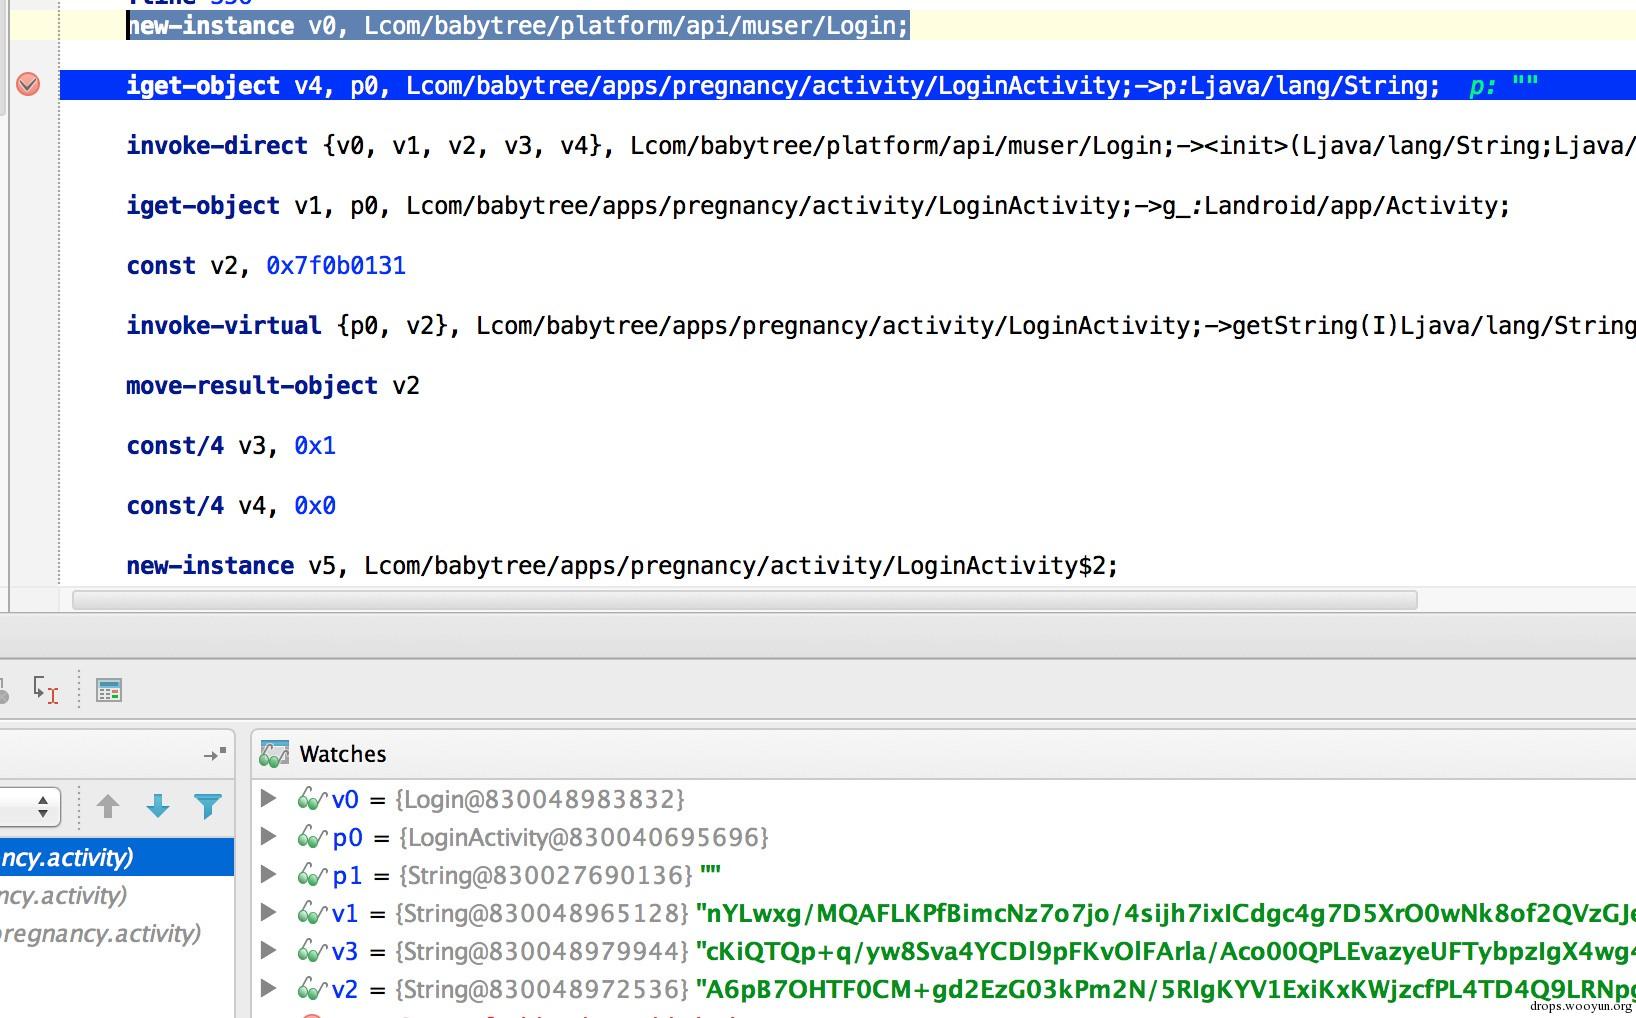The width and height of the screenshot is (1636, 1018).
Task: Open the Evaluate Expression calculator icon
Action: click(x=109, y=690)
